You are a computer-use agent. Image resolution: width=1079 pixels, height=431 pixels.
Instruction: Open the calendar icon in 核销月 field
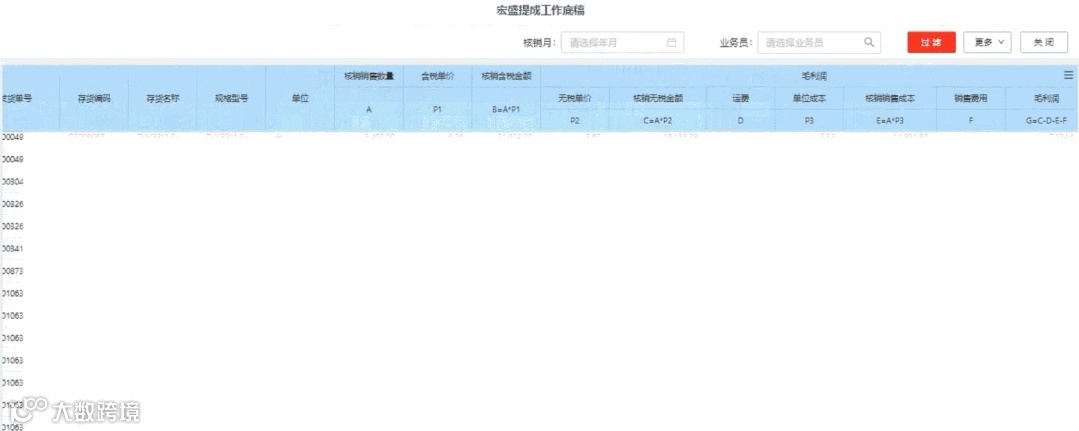pos(671,42)
